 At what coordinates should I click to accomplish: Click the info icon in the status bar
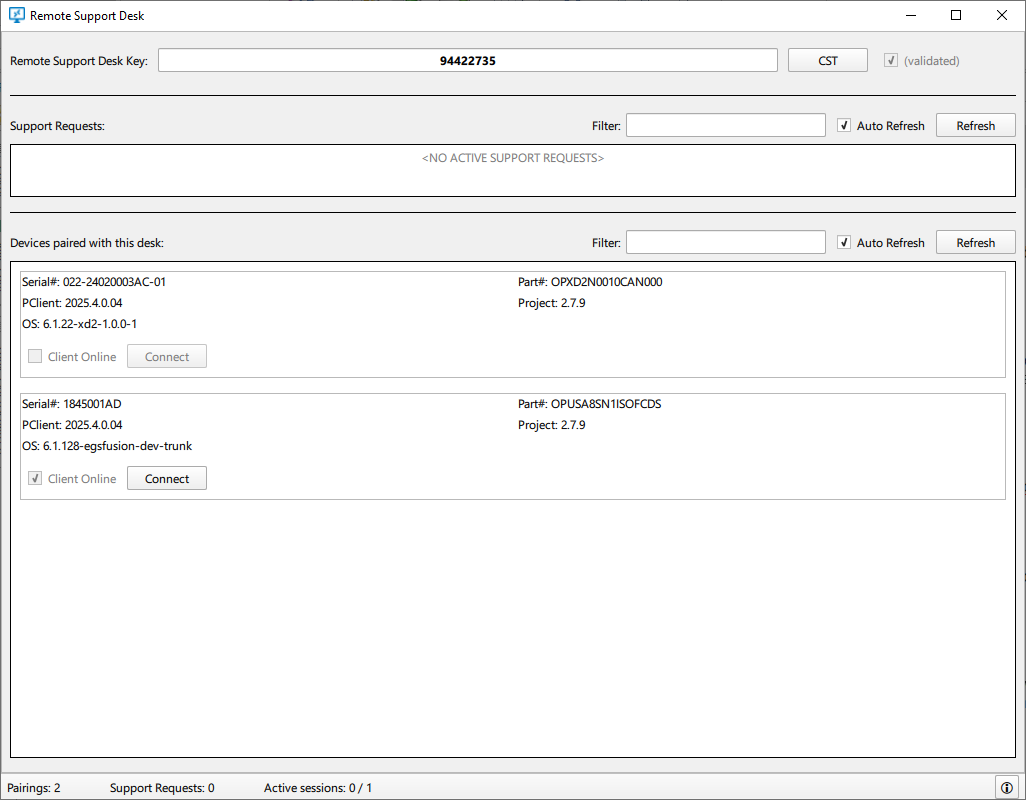coord(1006,787)
